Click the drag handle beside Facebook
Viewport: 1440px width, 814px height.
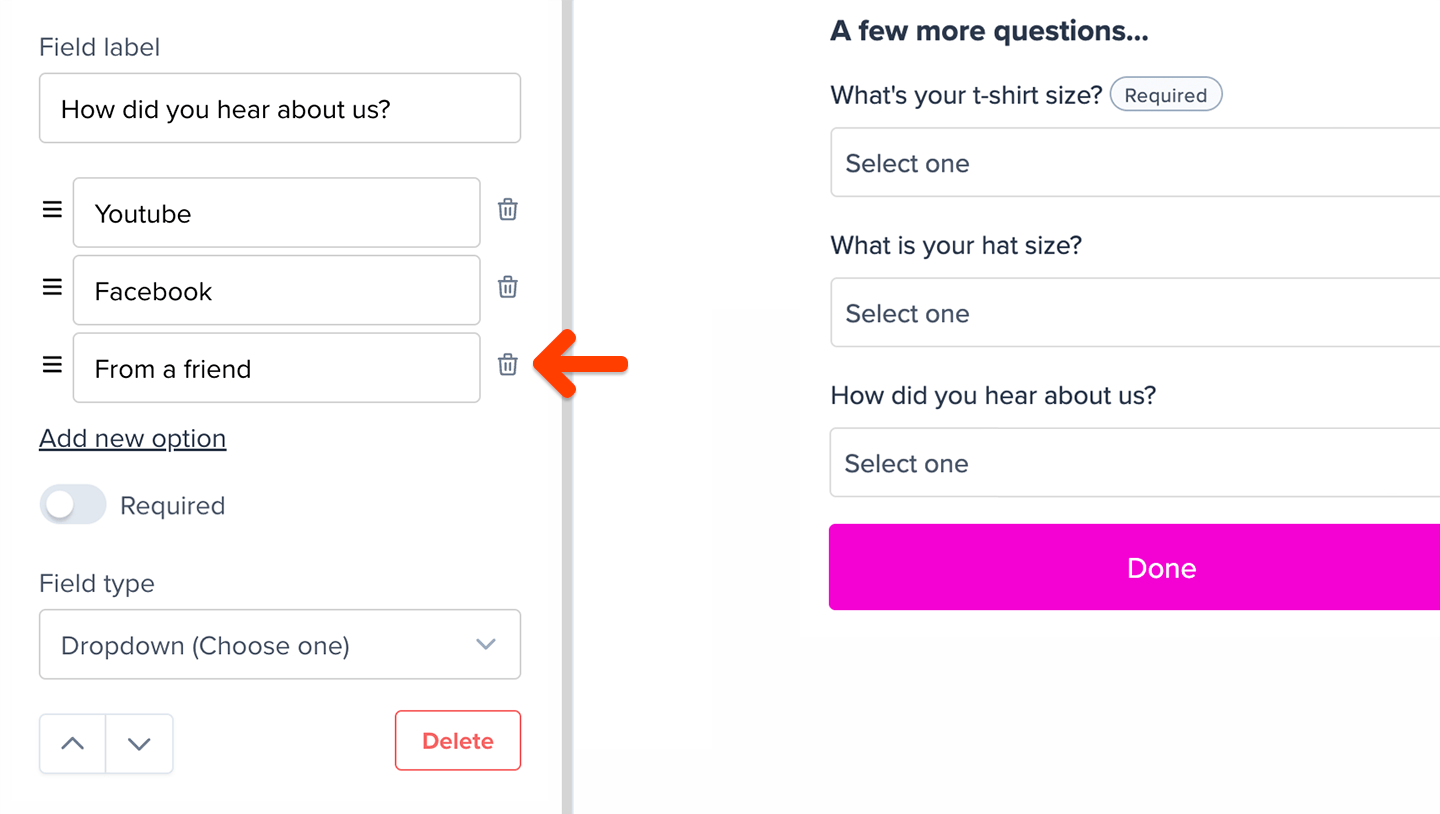coord(51,287)
